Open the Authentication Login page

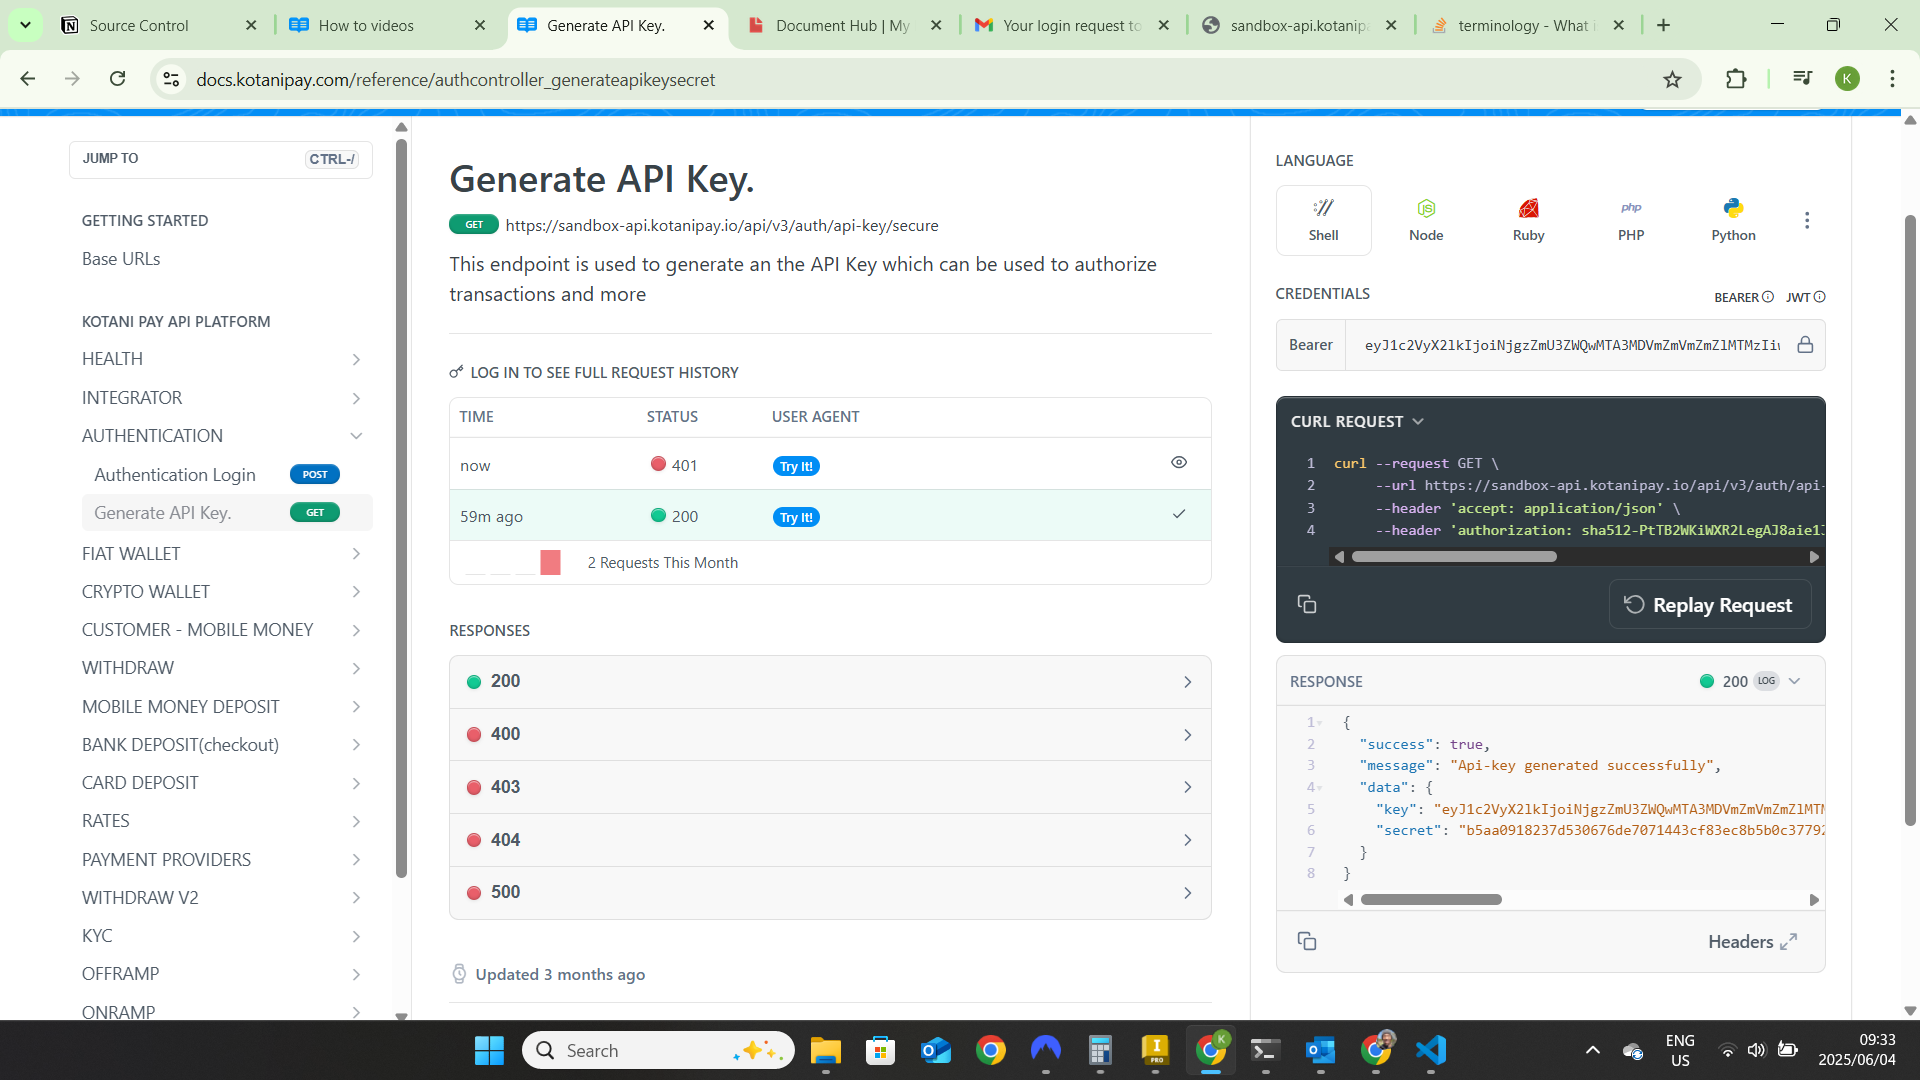(x=227, y=474)
